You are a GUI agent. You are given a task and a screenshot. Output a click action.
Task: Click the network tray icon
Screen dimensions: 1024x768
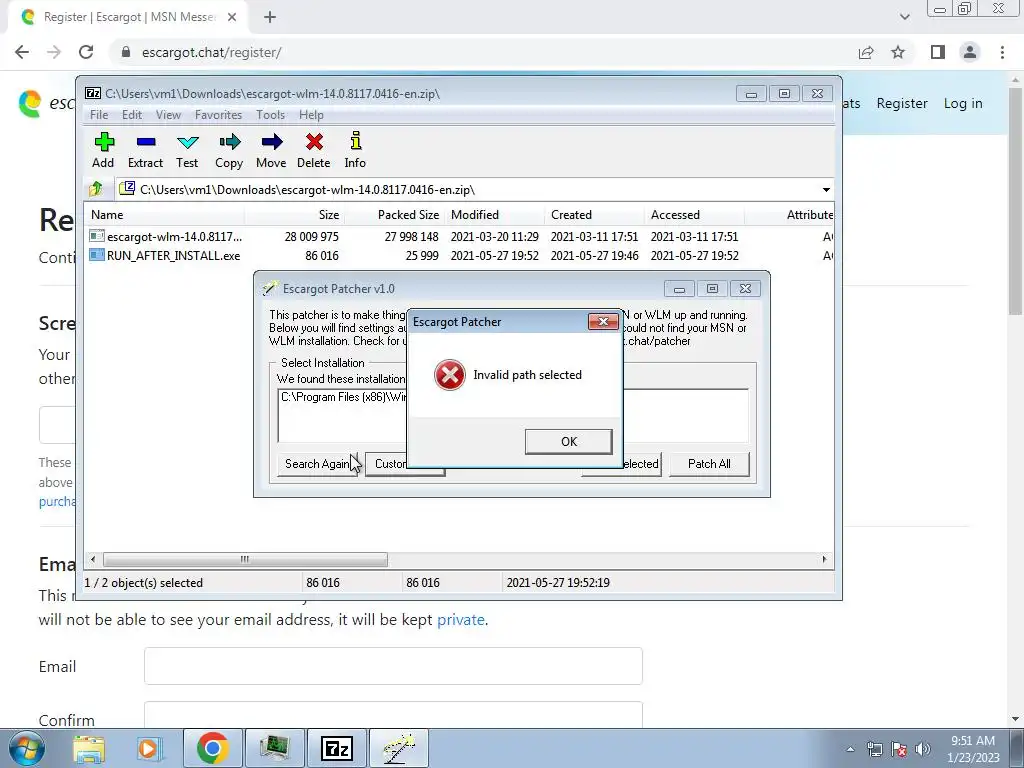[x=874, y=749]
